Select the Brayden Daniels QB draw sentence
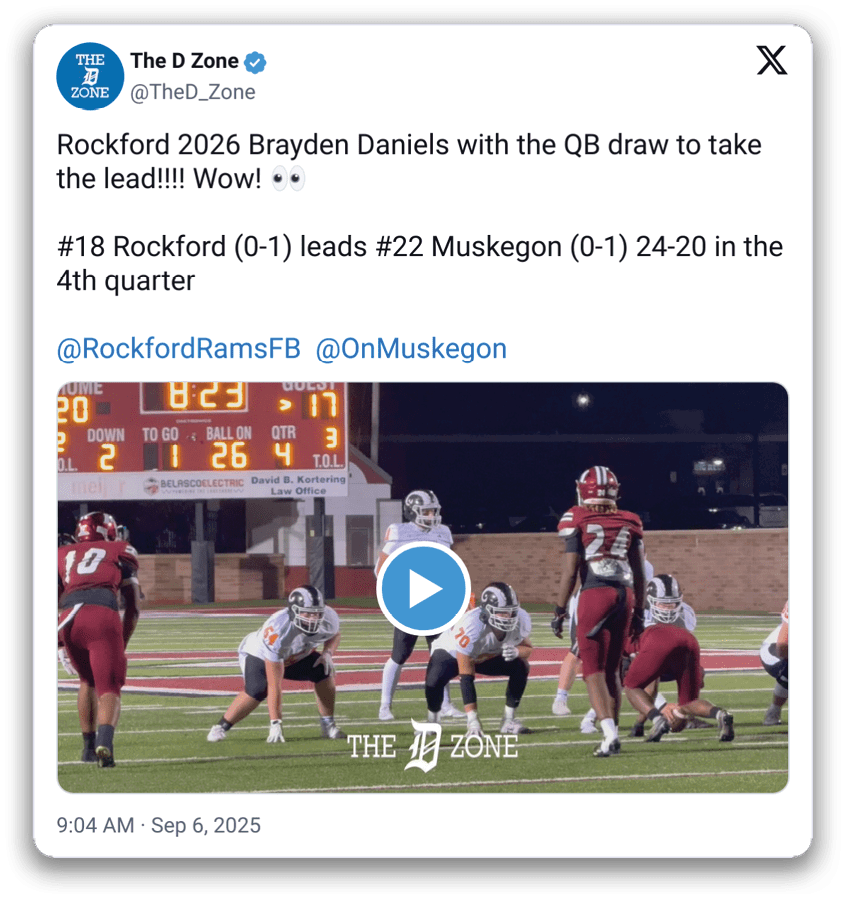 (409, 161)
